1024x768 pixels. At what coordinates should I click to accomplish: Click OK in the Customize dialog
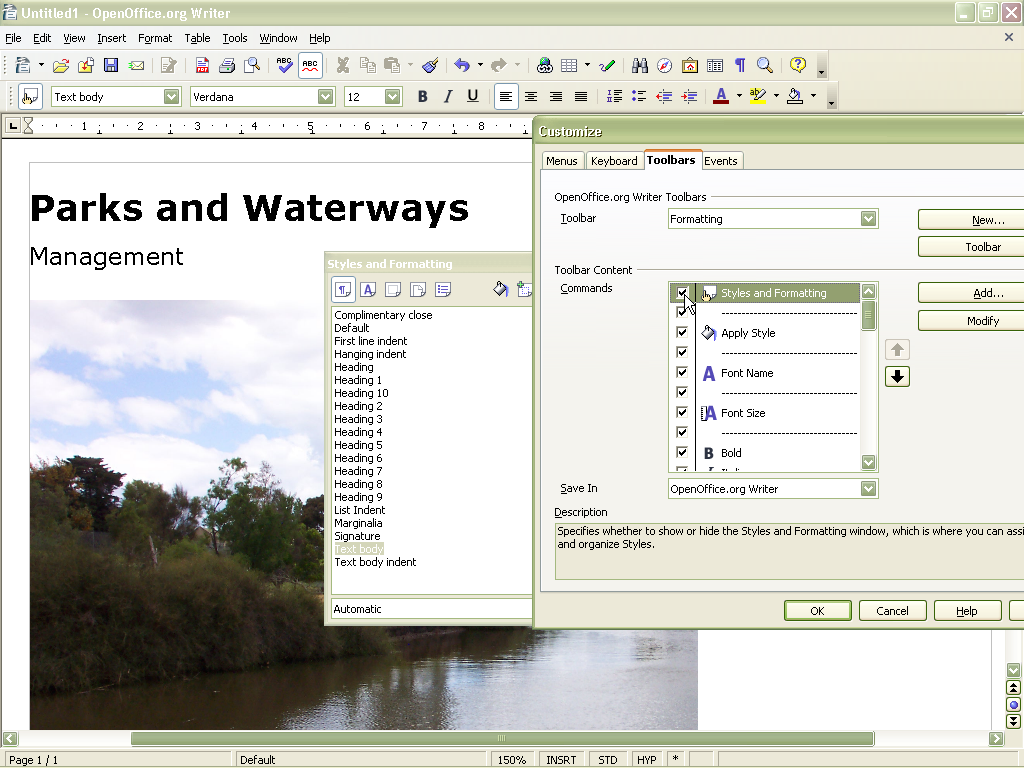coord(818,611)
